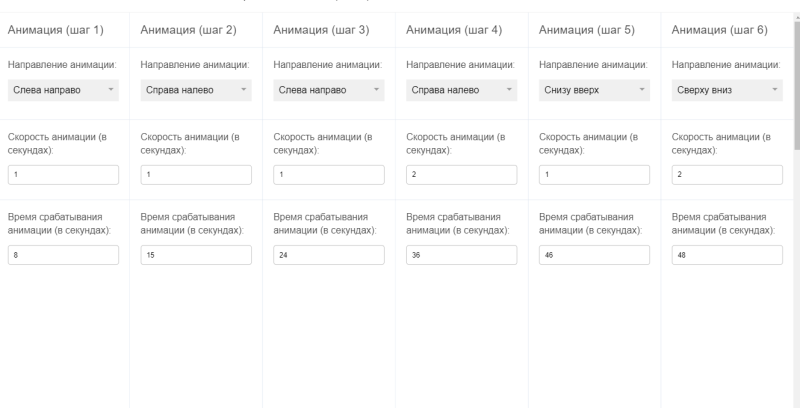
Task: Focus trigger time field showing 46
Action: [x=595, y=254]
